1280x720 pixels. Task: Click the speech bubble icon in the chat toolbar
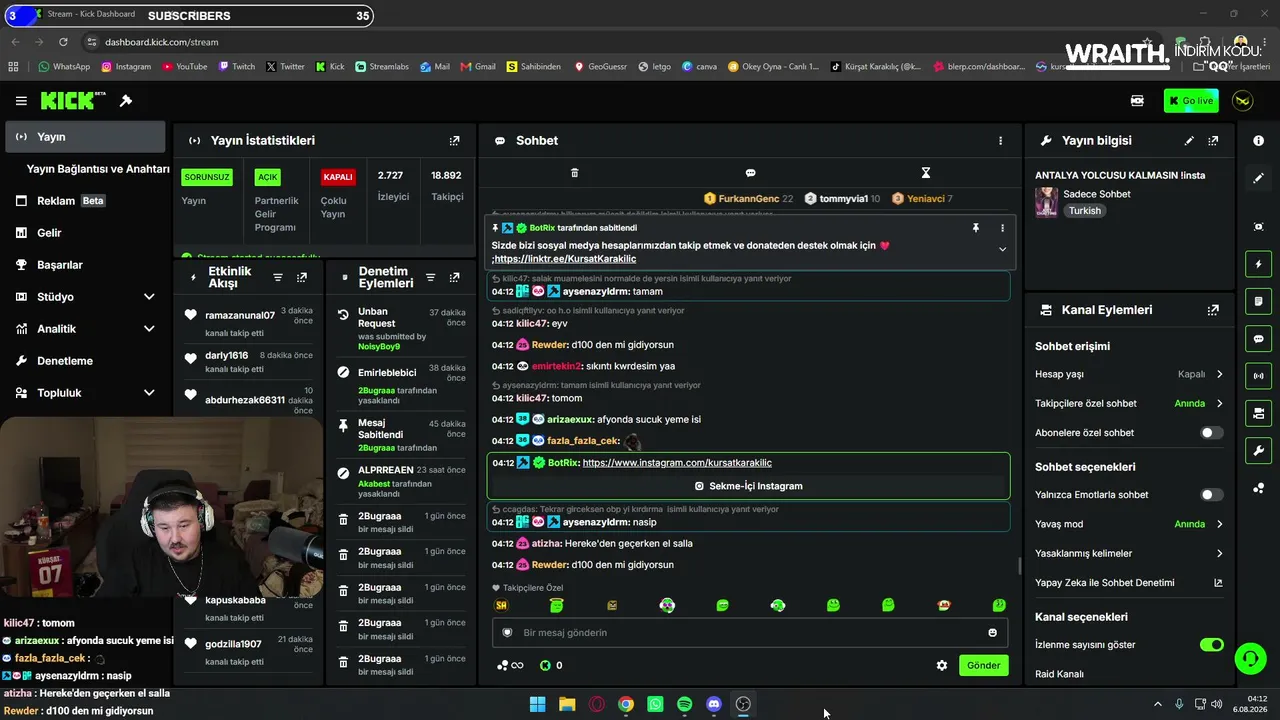click(x=750, y=173)
